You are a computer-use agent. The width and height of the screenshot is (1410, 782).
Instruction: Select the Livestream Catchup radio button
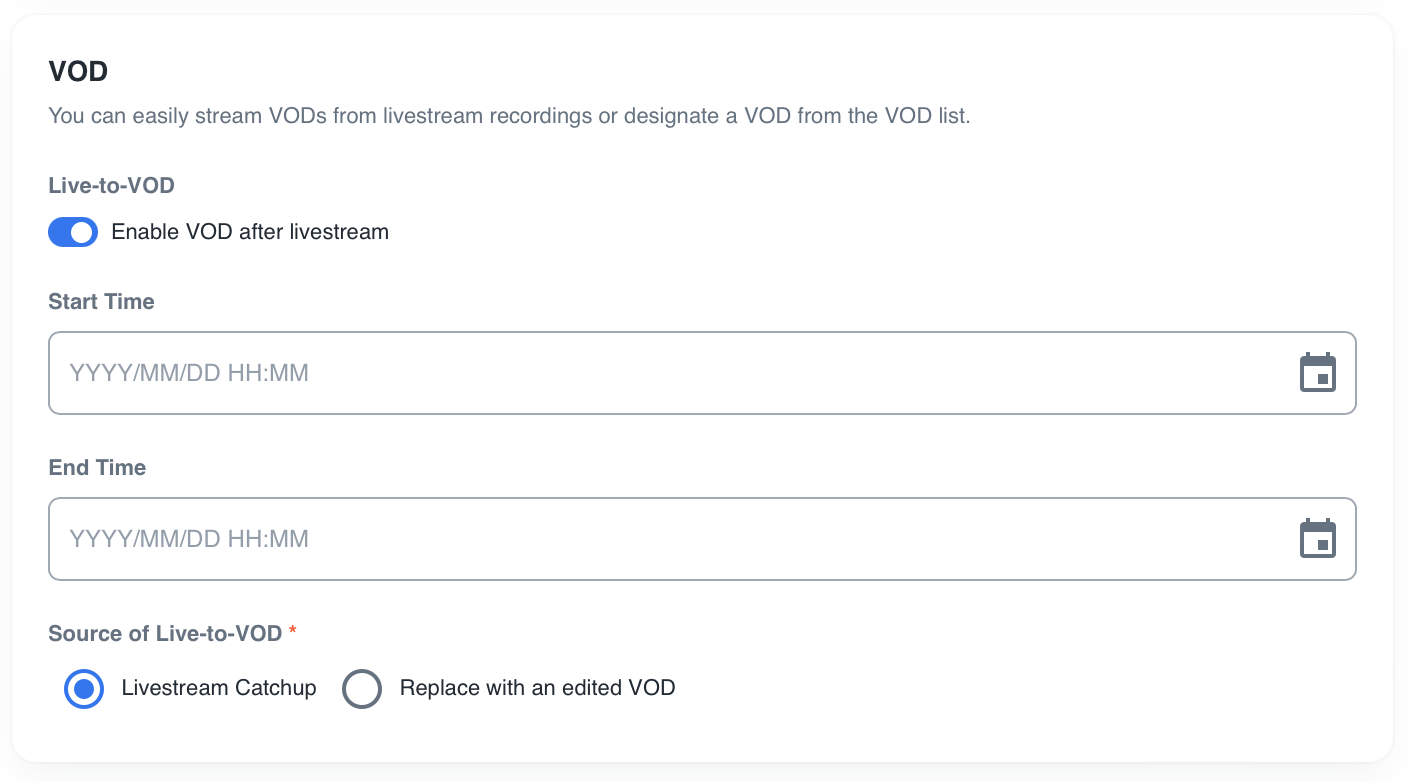84,689
